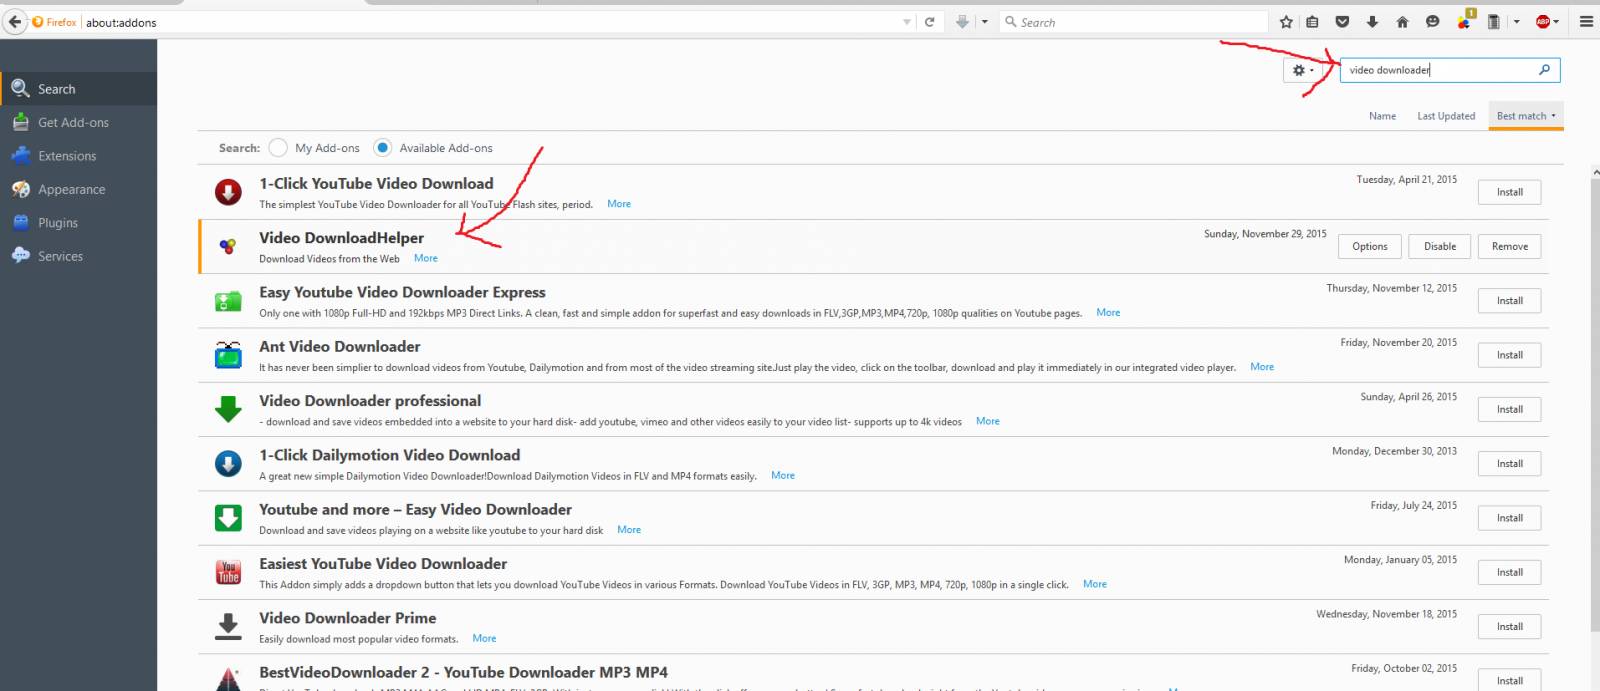Image resolution: width=1600 pixels, height=691 pixels.
Task: Click the Easy Video Downloader green box icon
Action: pyautogui.click(x=228, y=518)
